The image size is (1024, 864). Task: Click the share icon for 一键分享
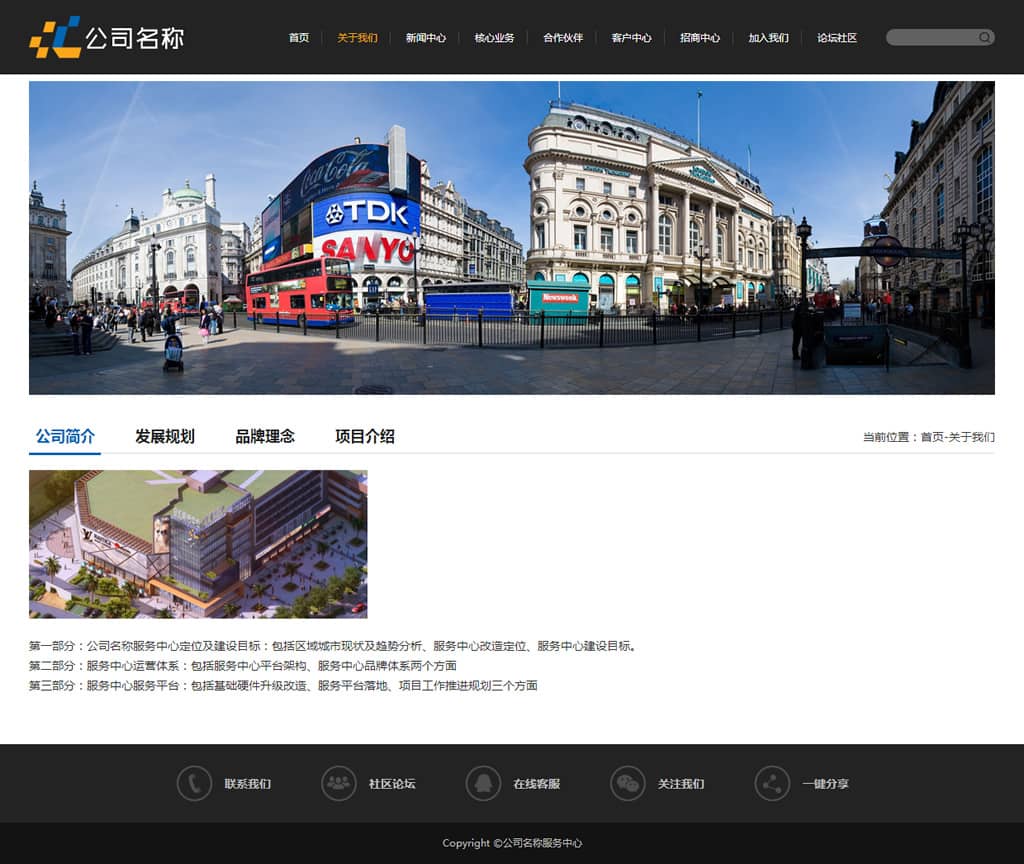(x=772, y=783)
